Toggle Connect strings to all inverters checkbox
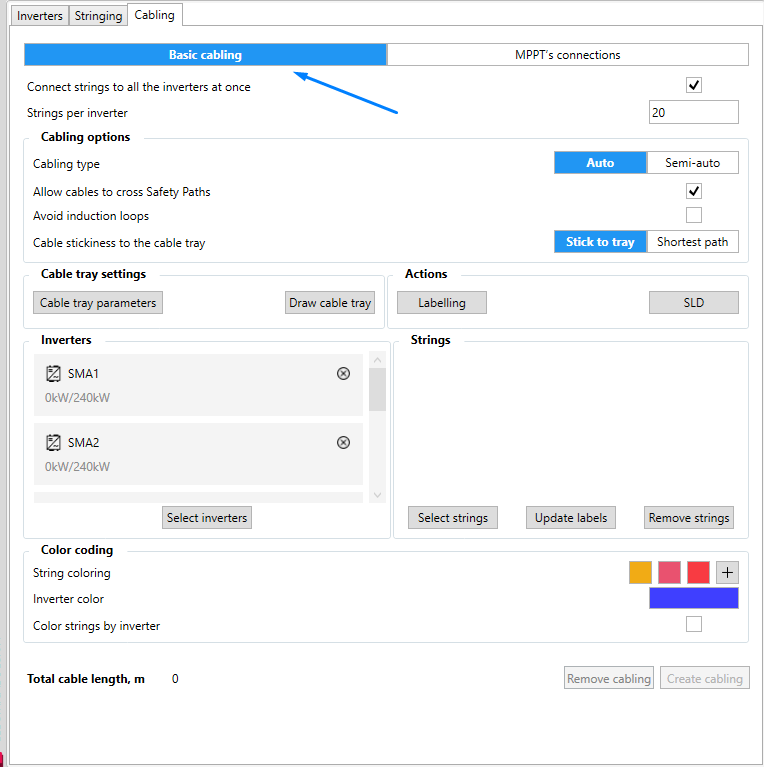764x767 pixels. (694, 85)
